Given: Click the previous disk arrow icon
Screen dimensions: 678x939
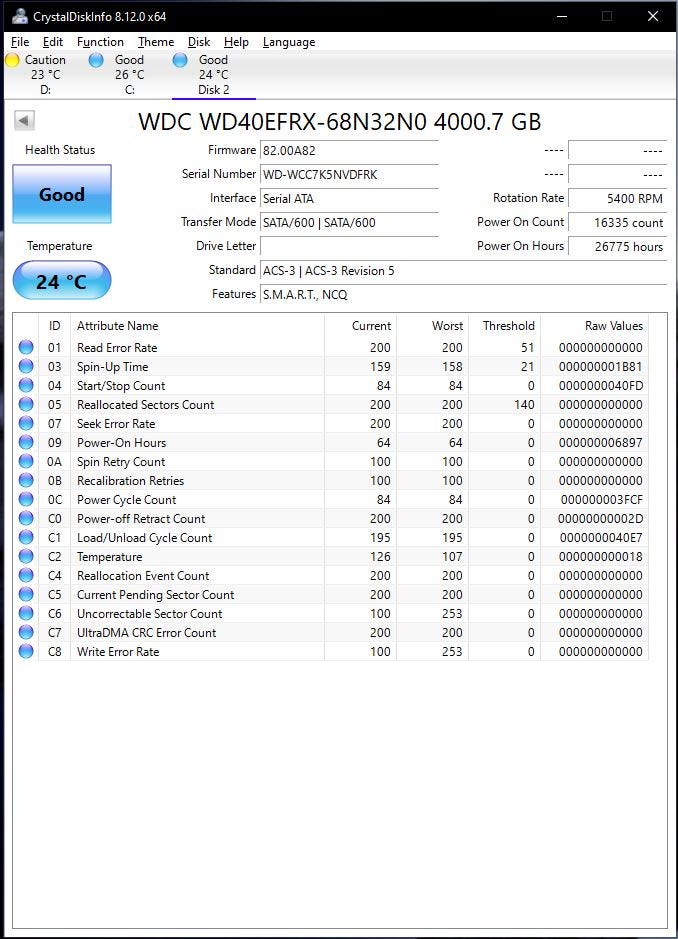Looking at the screenshot, I should tap(25, 120).
